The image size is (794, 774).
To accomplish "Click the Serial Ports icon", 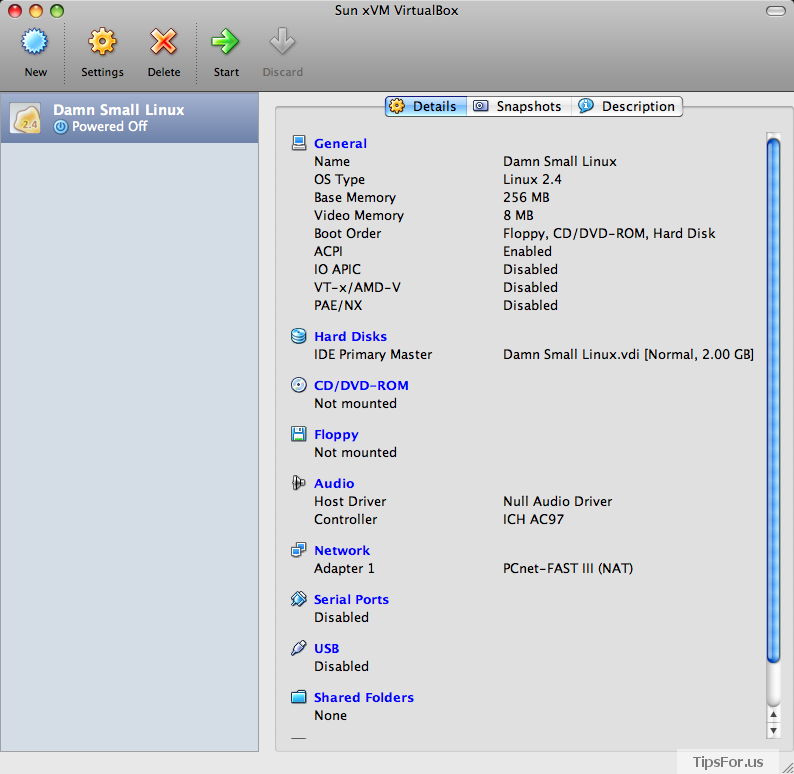I will 299,599.
